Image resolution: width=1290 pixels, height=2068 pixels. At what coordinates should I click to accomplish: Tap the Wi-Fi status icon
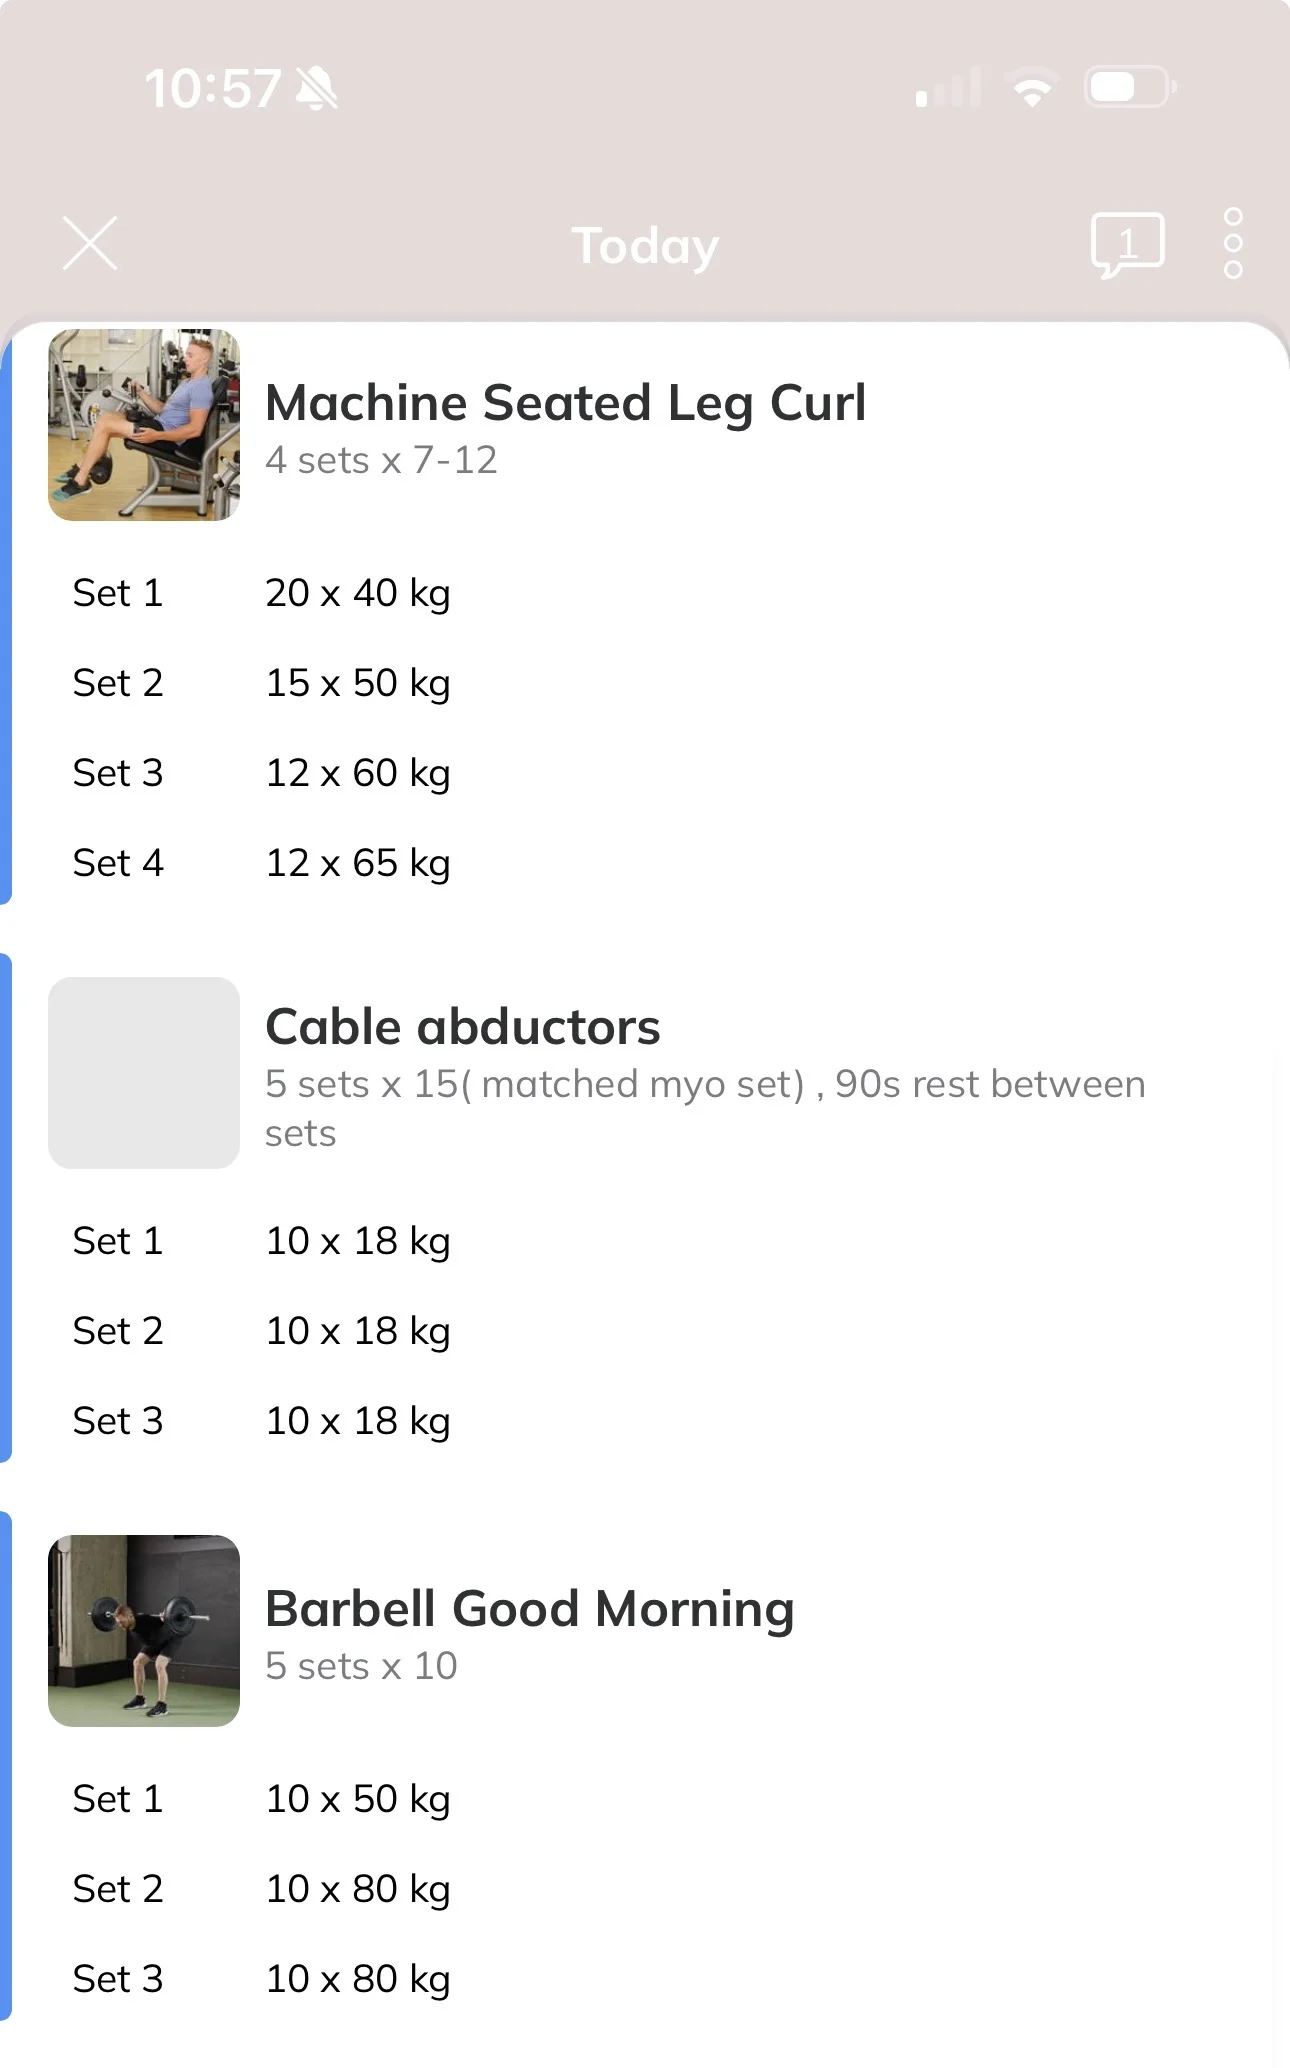coord(1033,89)
